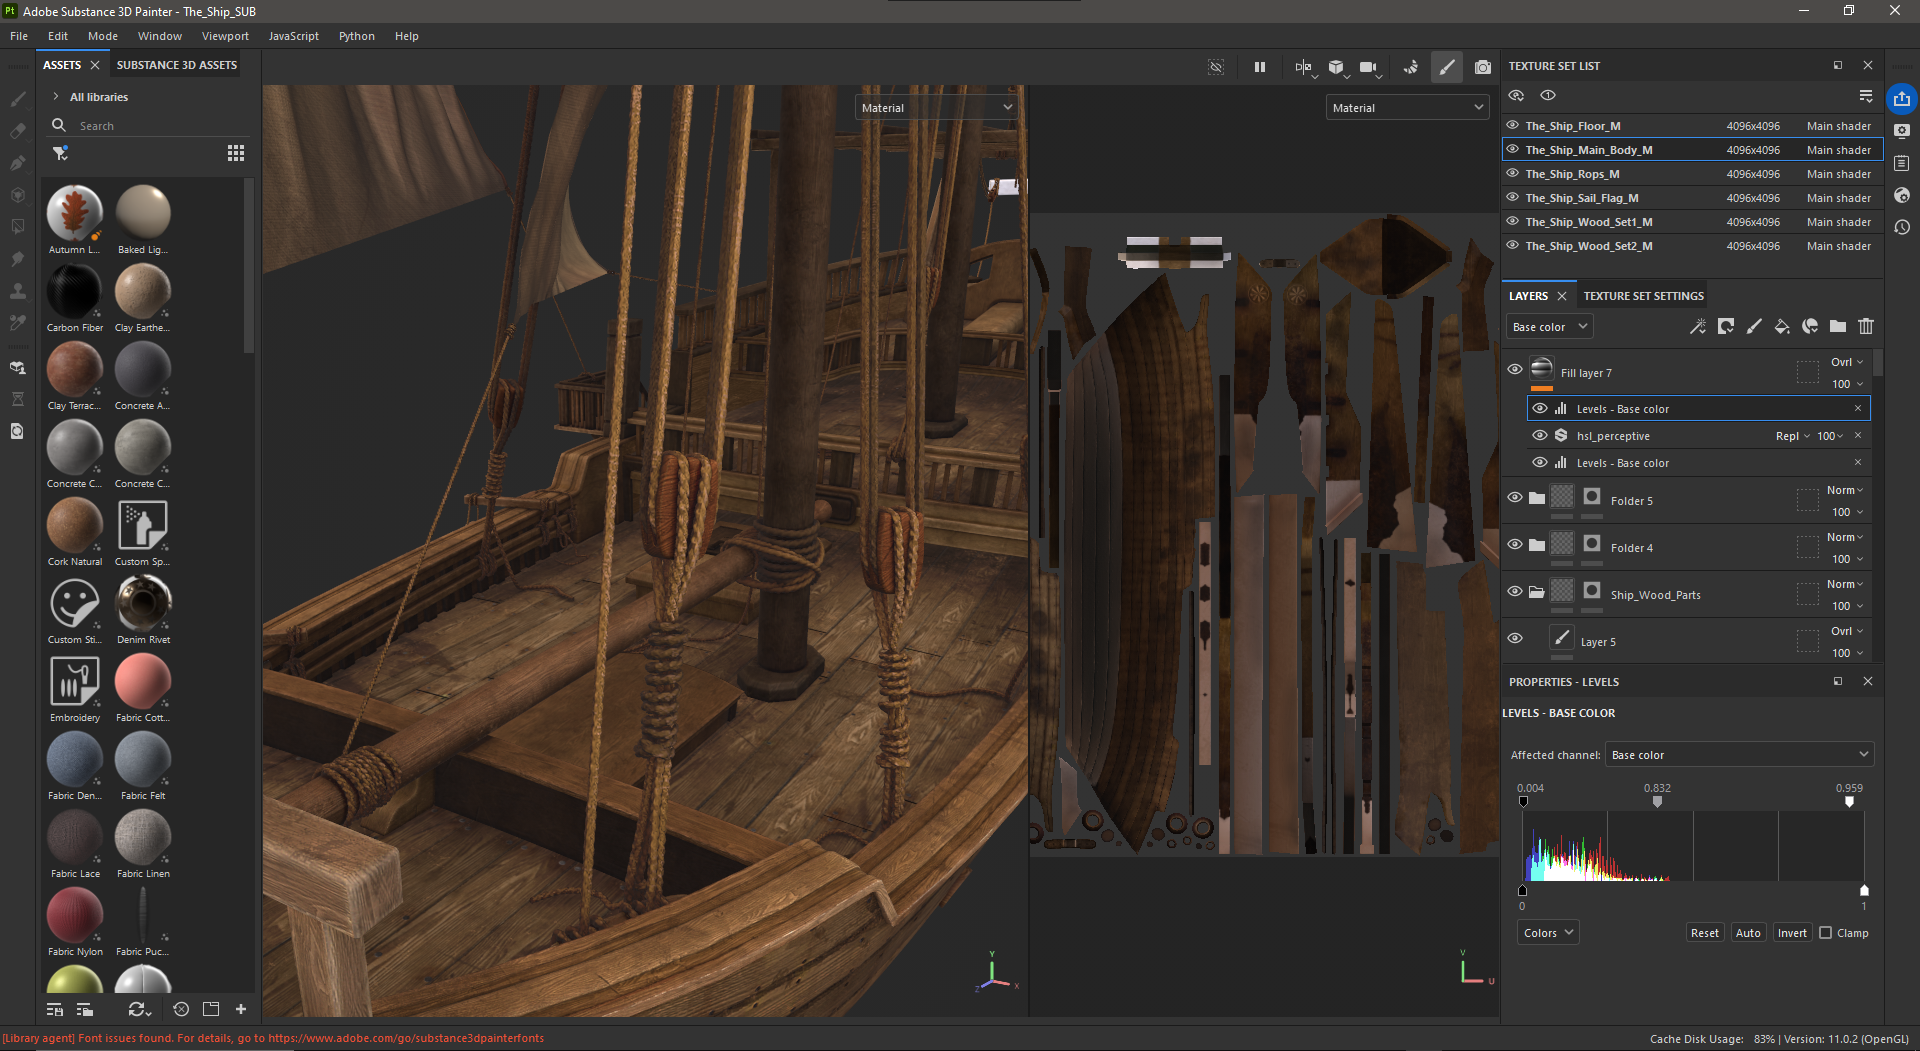This screenshot has width=1920, height=1051.
Task: Toggle visibility of The_Ship_Floor_M texture set
Action: click(x=1513, y=125)
